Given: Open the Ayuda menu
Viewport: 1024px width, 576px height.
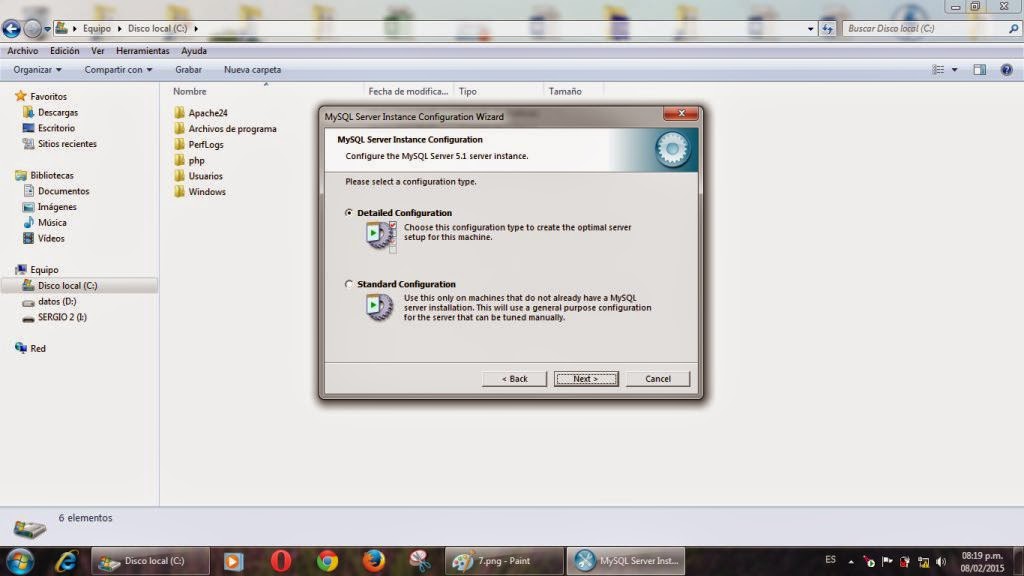Looking at the screenshot, I should 194,51.
